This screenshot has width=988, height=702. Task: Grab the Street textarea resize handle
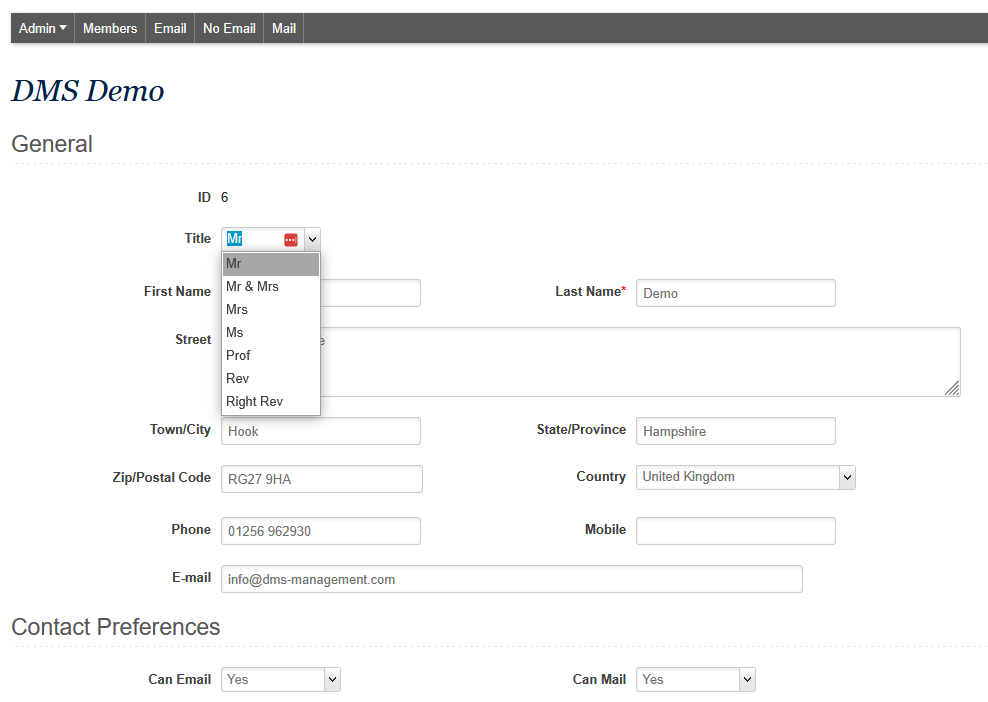pos(952,388)
